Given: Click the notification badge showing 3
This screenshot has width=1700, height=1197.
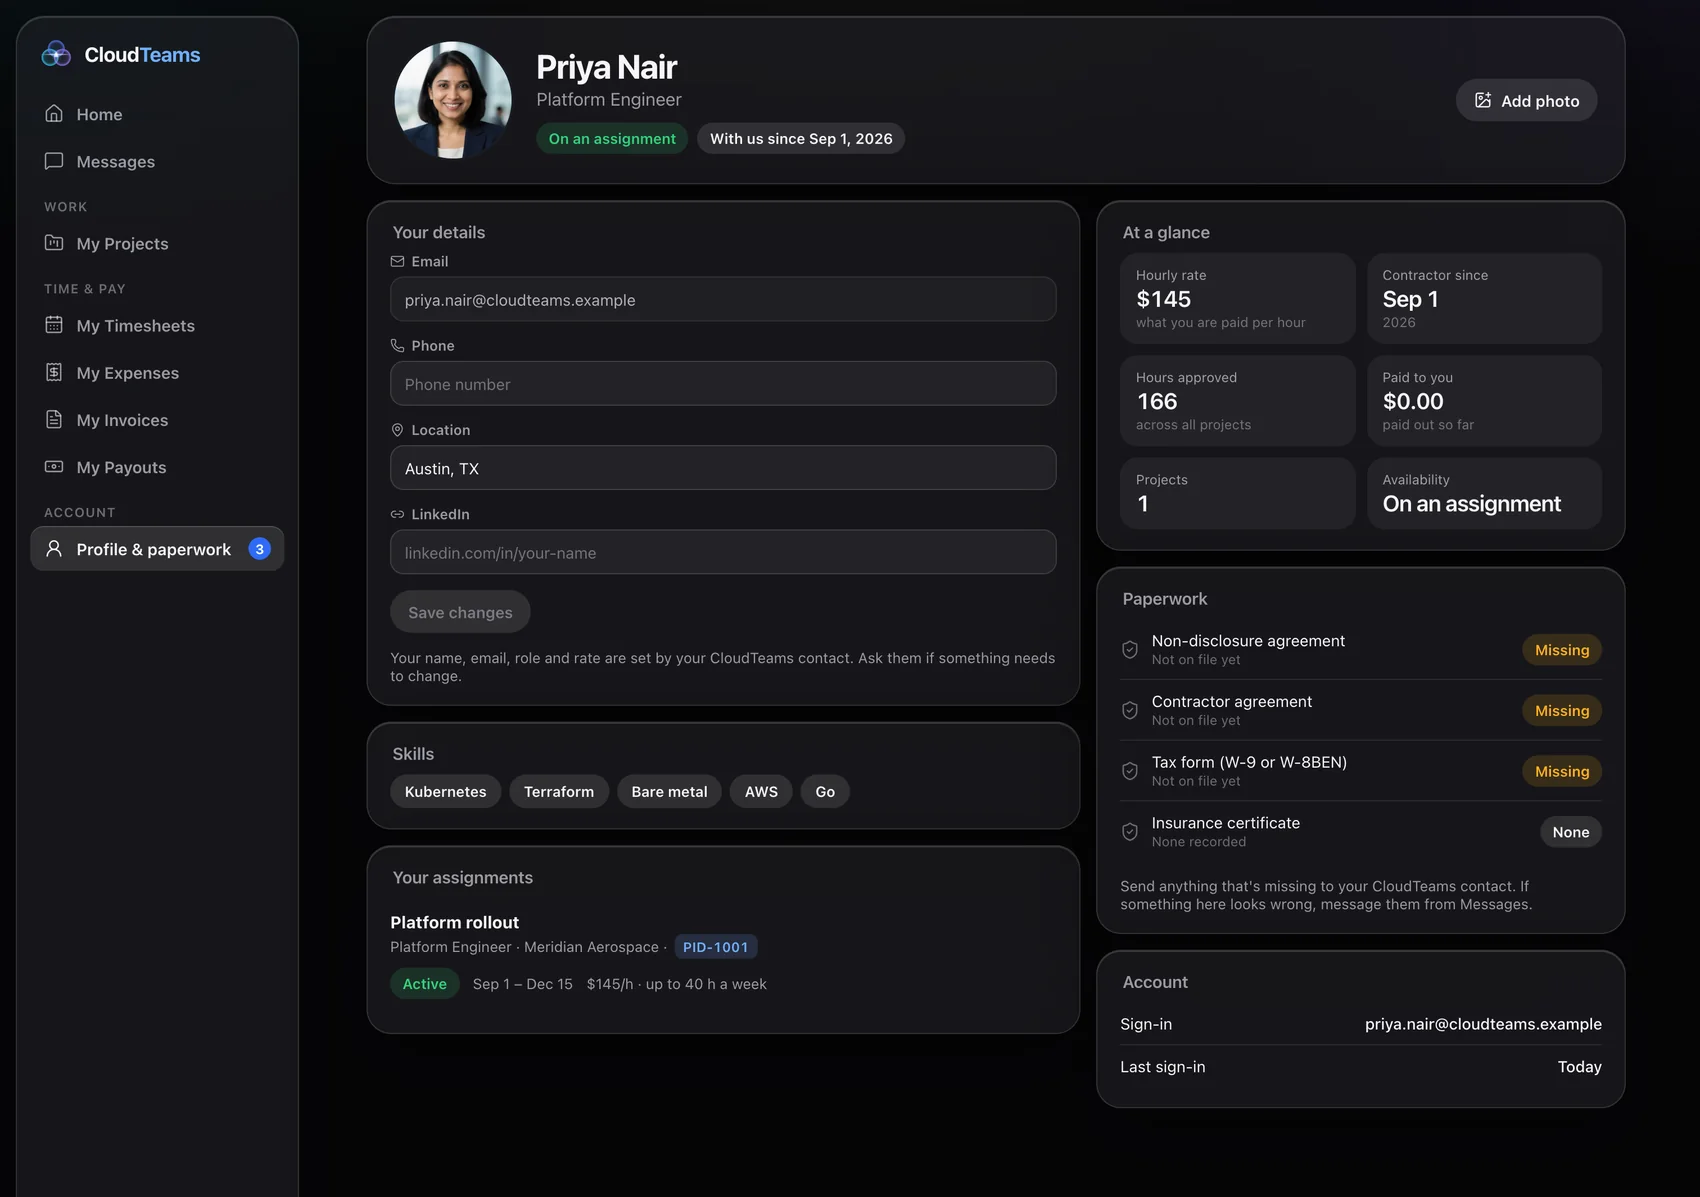Looking at the screenshot, I should [259, 549].
